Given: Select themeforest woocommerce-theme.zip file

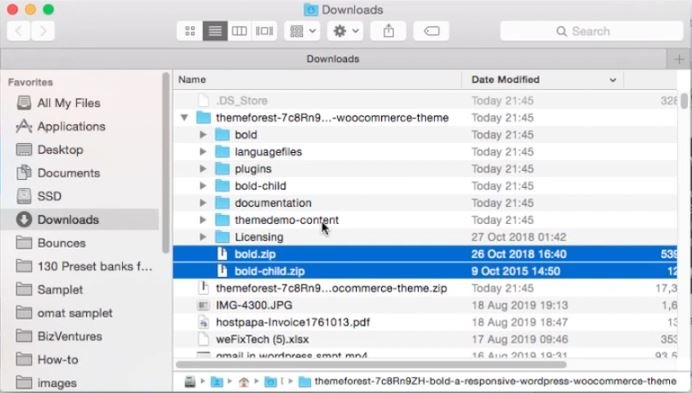Looking at the screenshot, I should click(425, 288).
